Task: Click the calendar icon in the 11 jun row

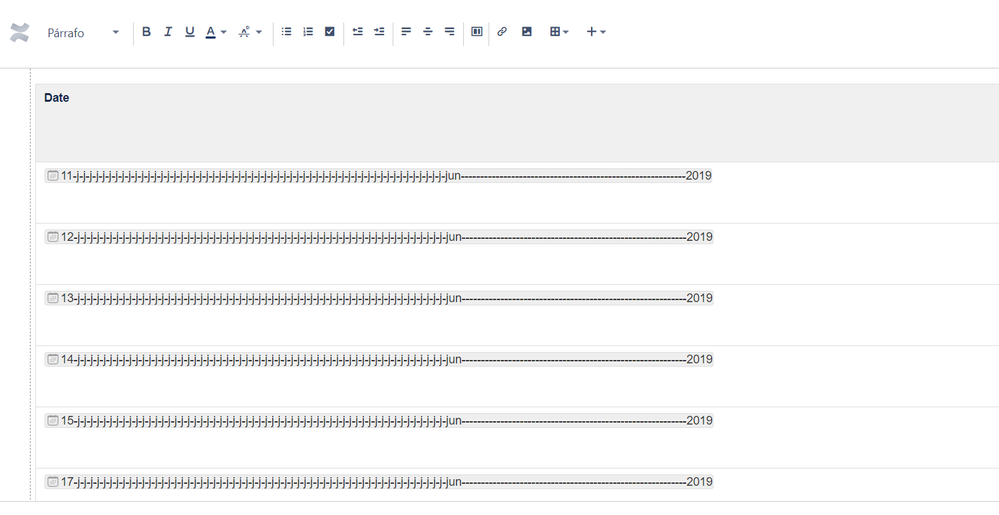Action: [53, 176]
